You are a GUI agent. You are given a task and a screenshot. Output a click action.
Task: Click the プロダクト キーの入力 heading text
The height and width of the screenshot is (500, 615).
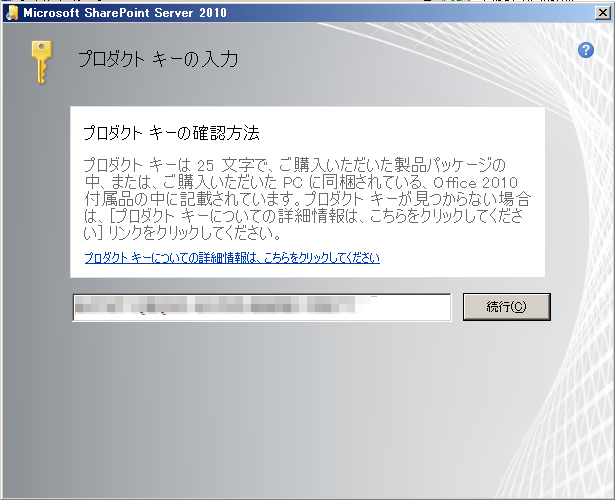158,59
